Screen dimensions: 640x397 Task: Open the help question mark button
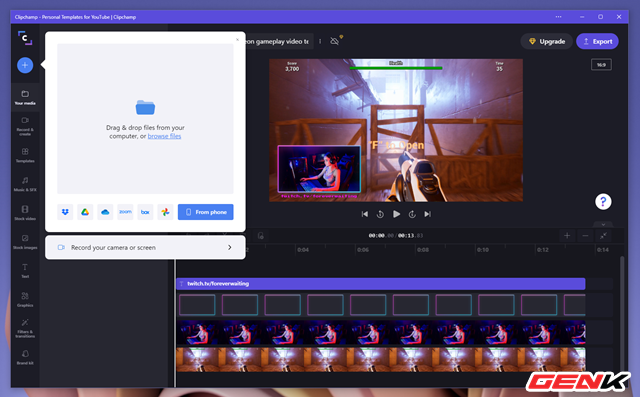point(603,202)
